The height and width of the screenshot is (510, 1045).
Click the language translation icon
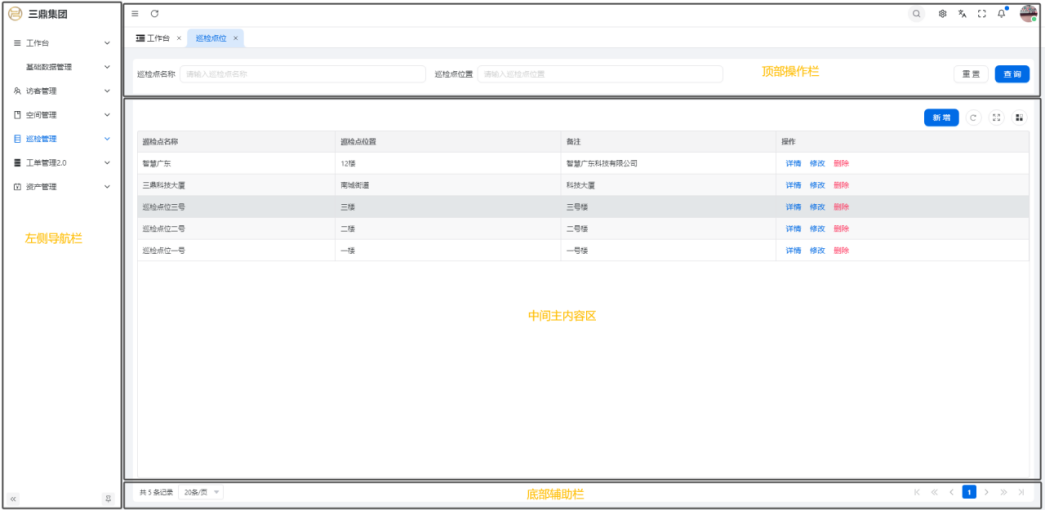pos(962,14)
